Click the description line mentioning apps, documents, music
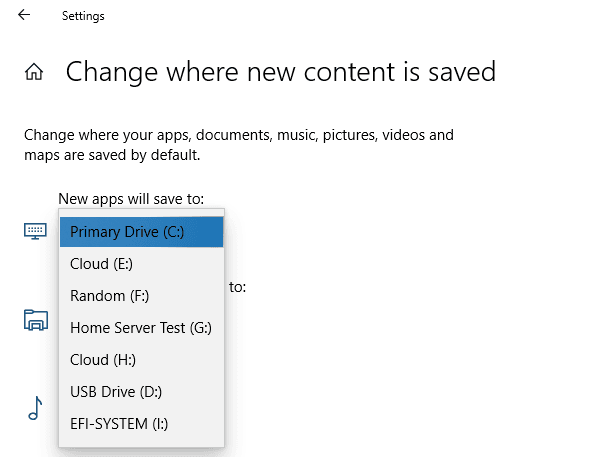Viewport: 600px width, 457px height. click(239, 135)
